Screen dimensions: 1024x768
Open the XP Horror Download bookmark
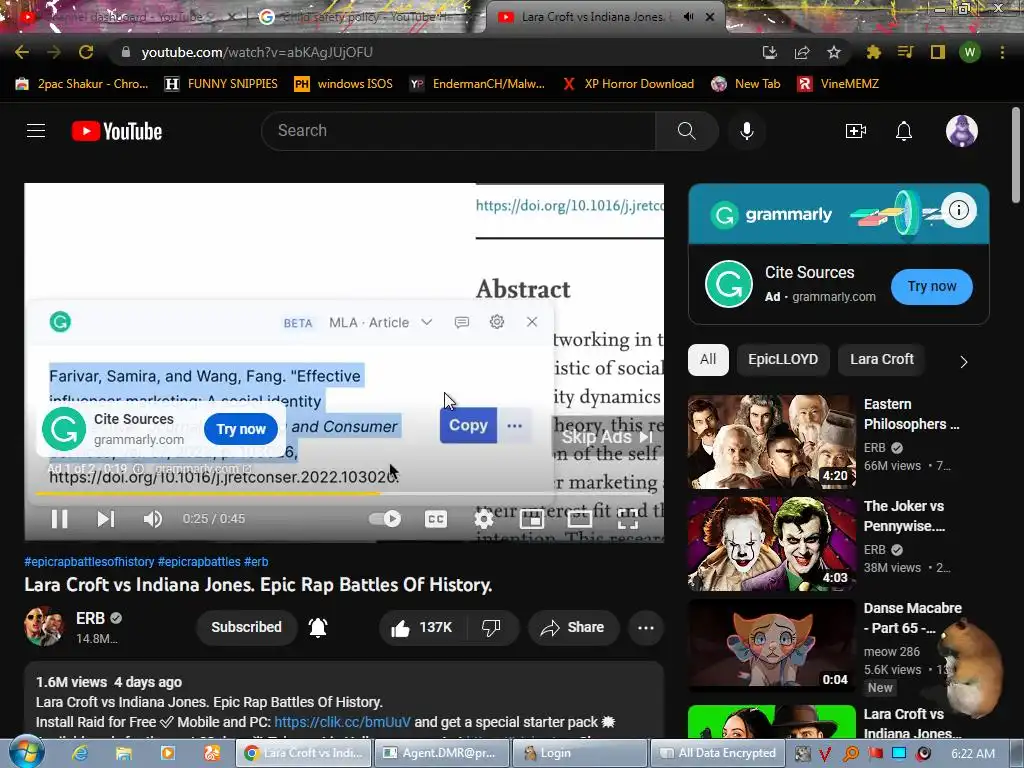click(628, 84)
